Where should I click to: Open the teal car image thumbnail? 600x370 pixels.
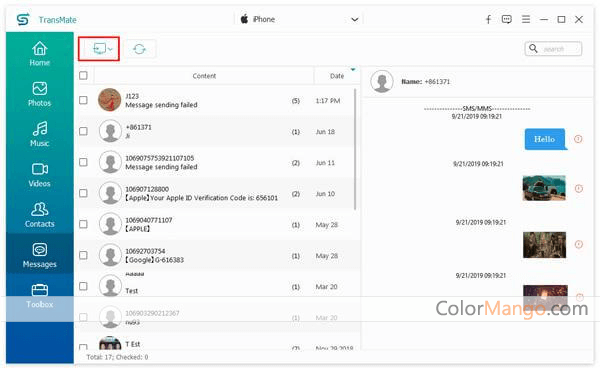click(x=544, y=188)
